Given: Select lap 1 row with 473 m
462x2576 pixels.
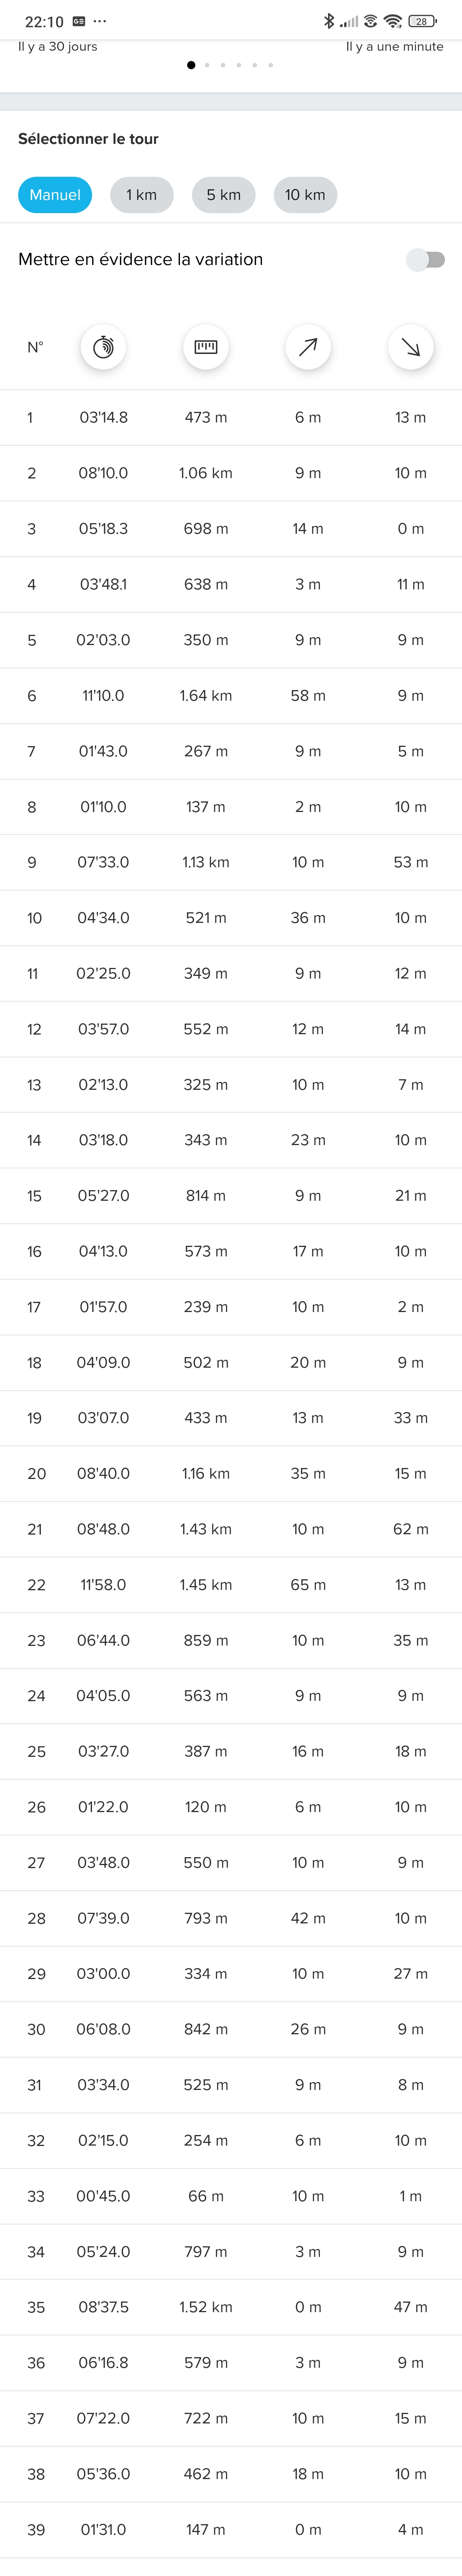Looking at the screenshot, I should (231, 417).
